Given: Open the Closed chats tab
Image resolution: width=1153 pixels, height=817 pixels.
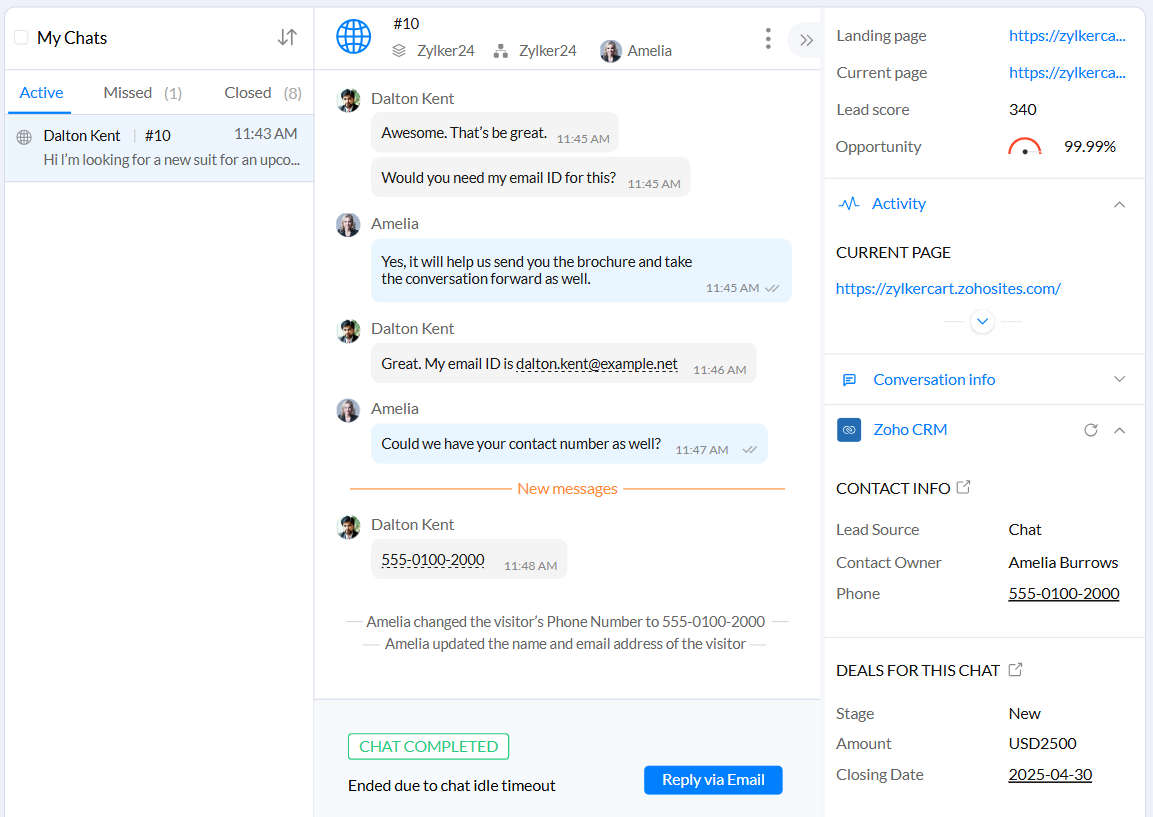Looking at the screenshot, I should (248, 92).
